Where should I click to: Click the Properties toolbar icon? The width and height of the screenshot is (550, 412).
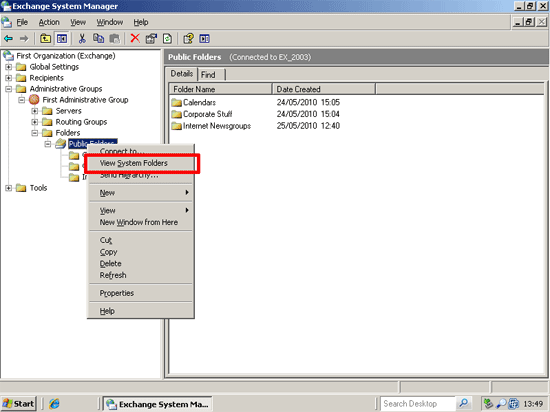coord(152,39)
